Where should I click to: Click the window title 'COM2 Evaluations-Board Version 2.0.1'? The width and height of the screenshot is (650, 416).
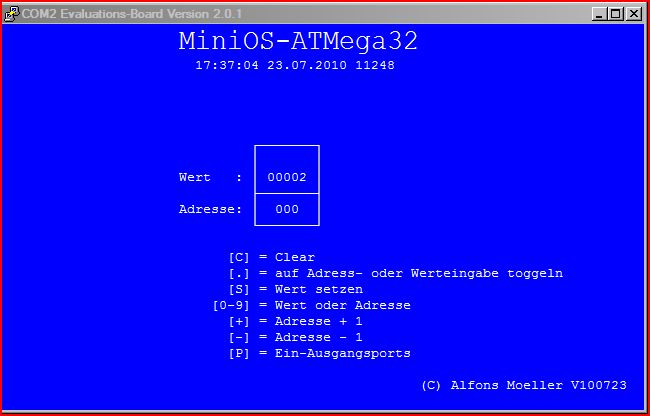[132, 14]
